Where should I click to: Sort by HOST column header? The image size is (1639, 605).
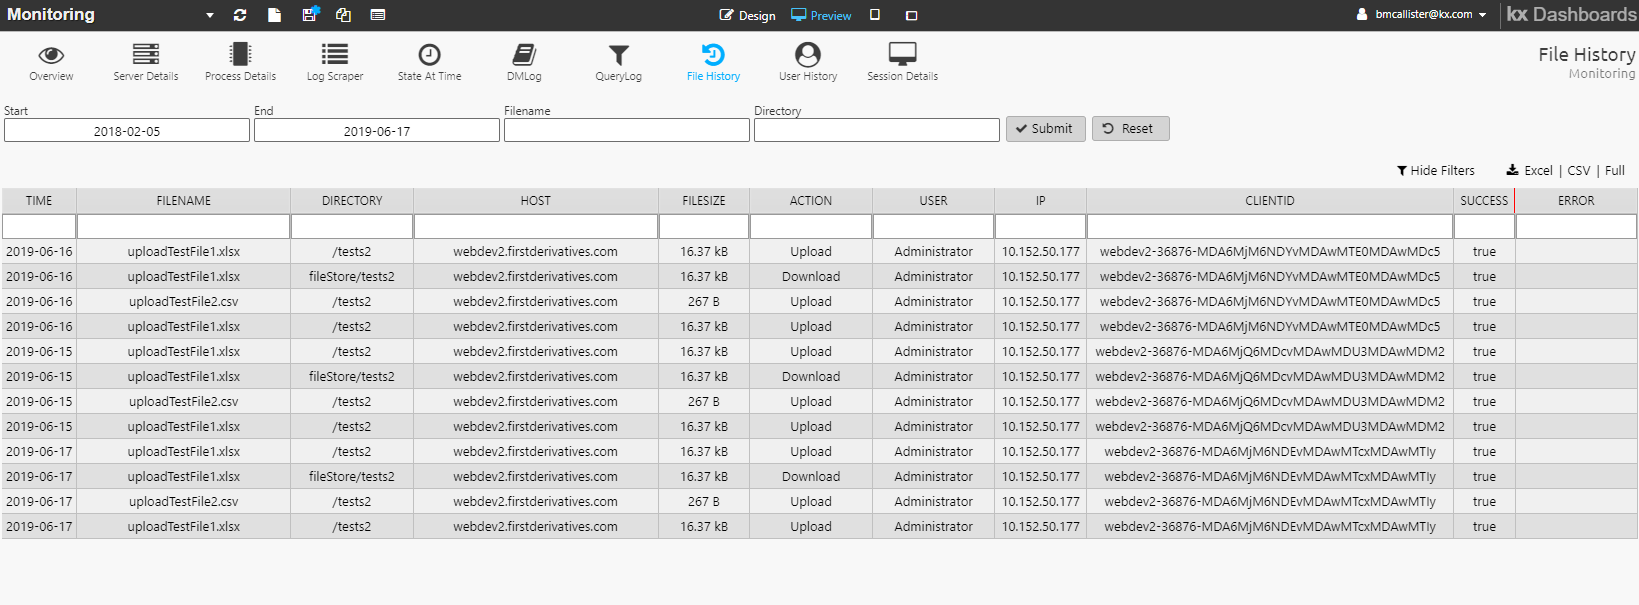[x=536, y=201]
